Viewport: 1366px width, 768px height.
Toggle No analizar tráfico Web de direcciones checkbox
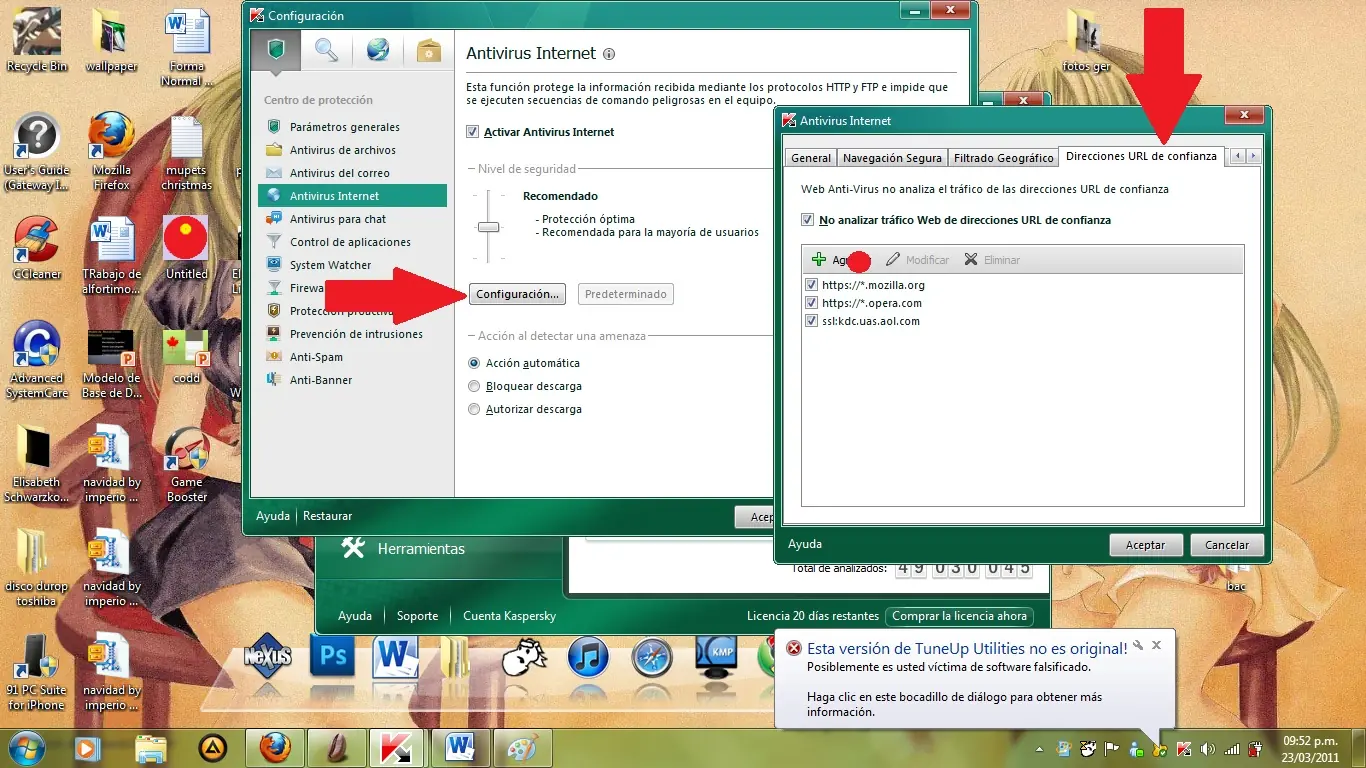(808, 220)
